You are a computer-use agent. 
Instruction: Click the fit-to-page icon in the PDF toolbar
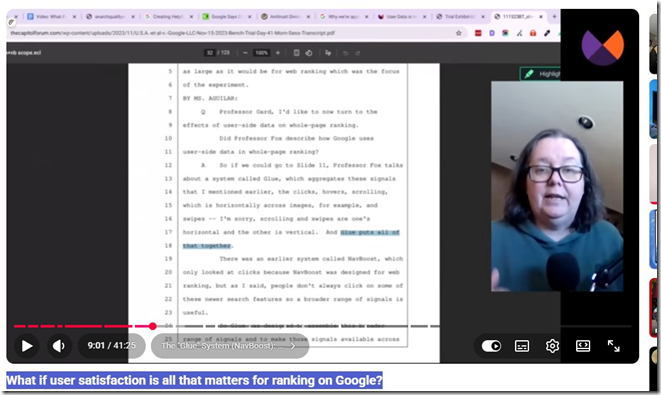point(296,53)
